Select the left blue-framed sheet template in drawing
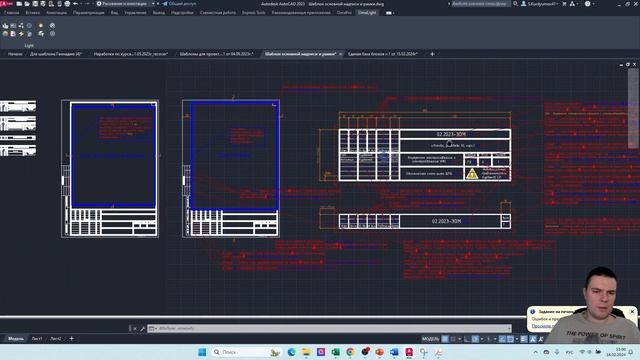 point(113,156)
